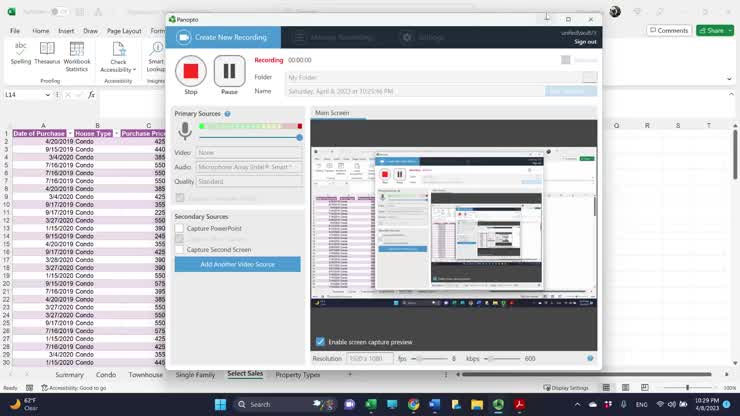Open Date of Purchase filter dropdown

click(x=70, y=134)
